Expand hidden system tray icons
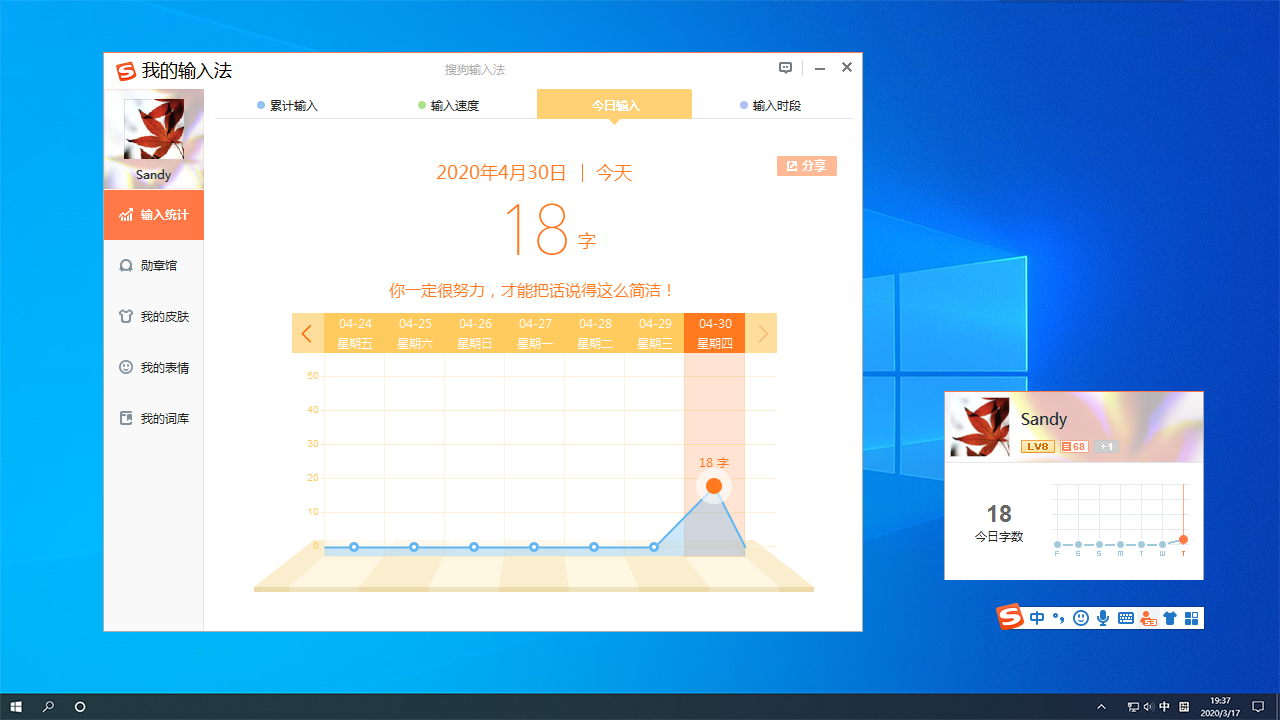1280x720 pixels. click(1102, 707)
